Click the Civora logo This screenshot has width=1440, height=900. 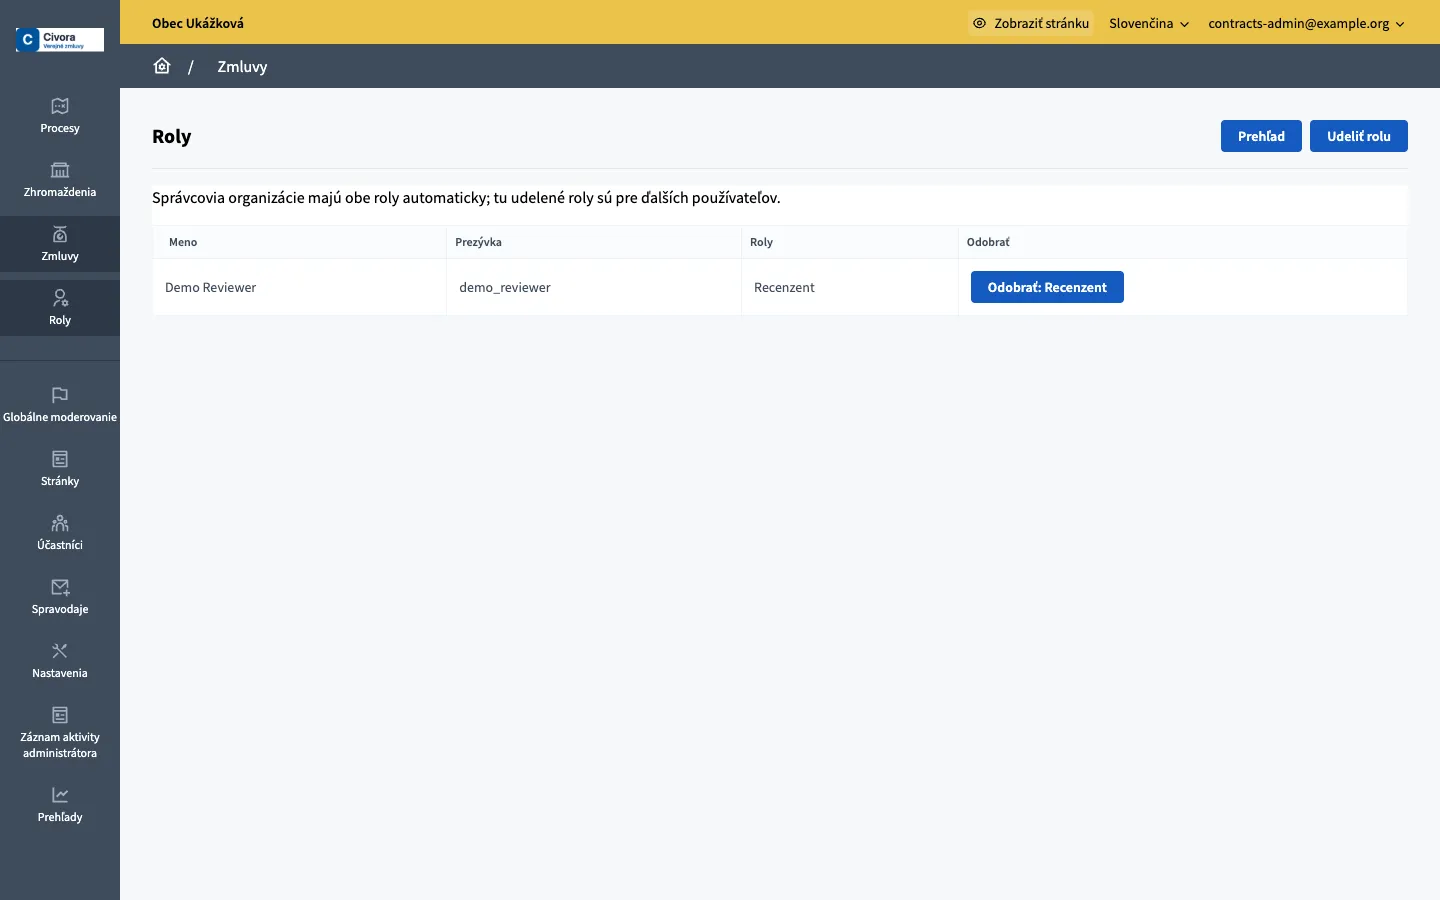click(60, 40)
